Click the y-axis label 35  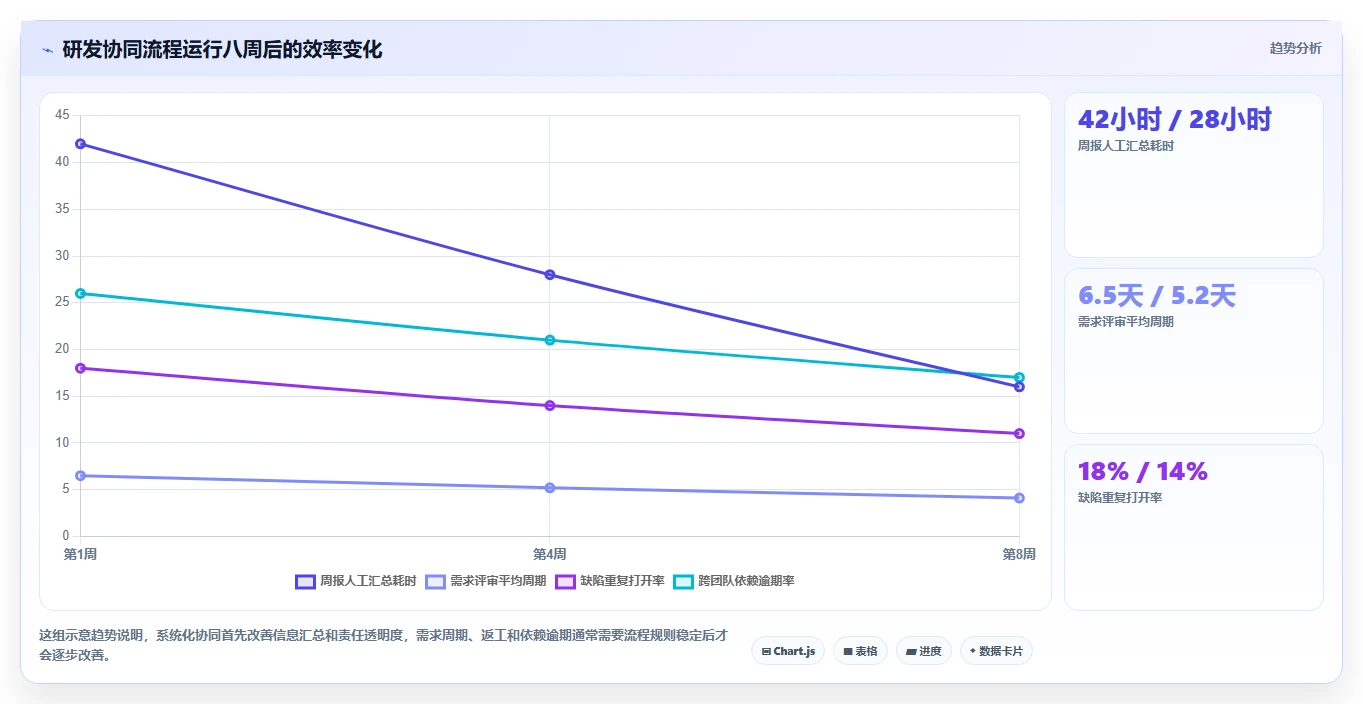click(62, 209)
